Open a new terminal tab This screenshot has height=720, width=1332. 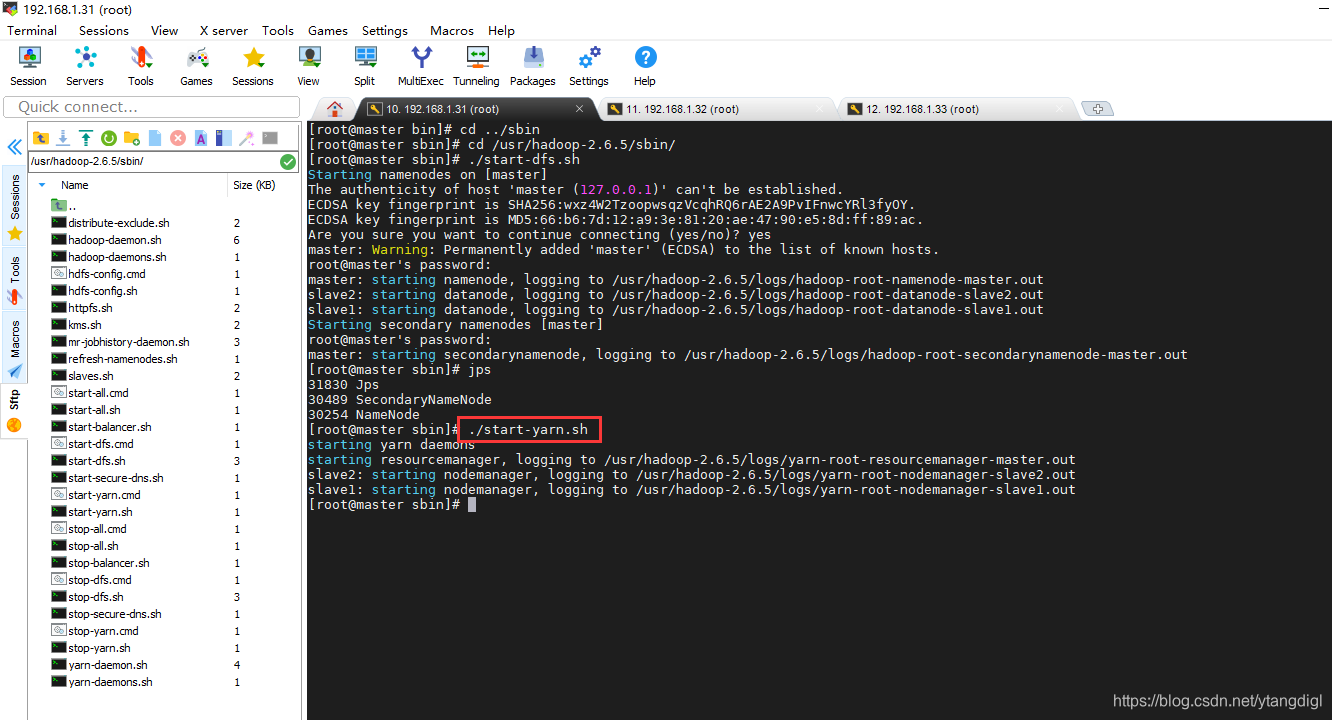pyautogui.click(x=1098, y=109)
